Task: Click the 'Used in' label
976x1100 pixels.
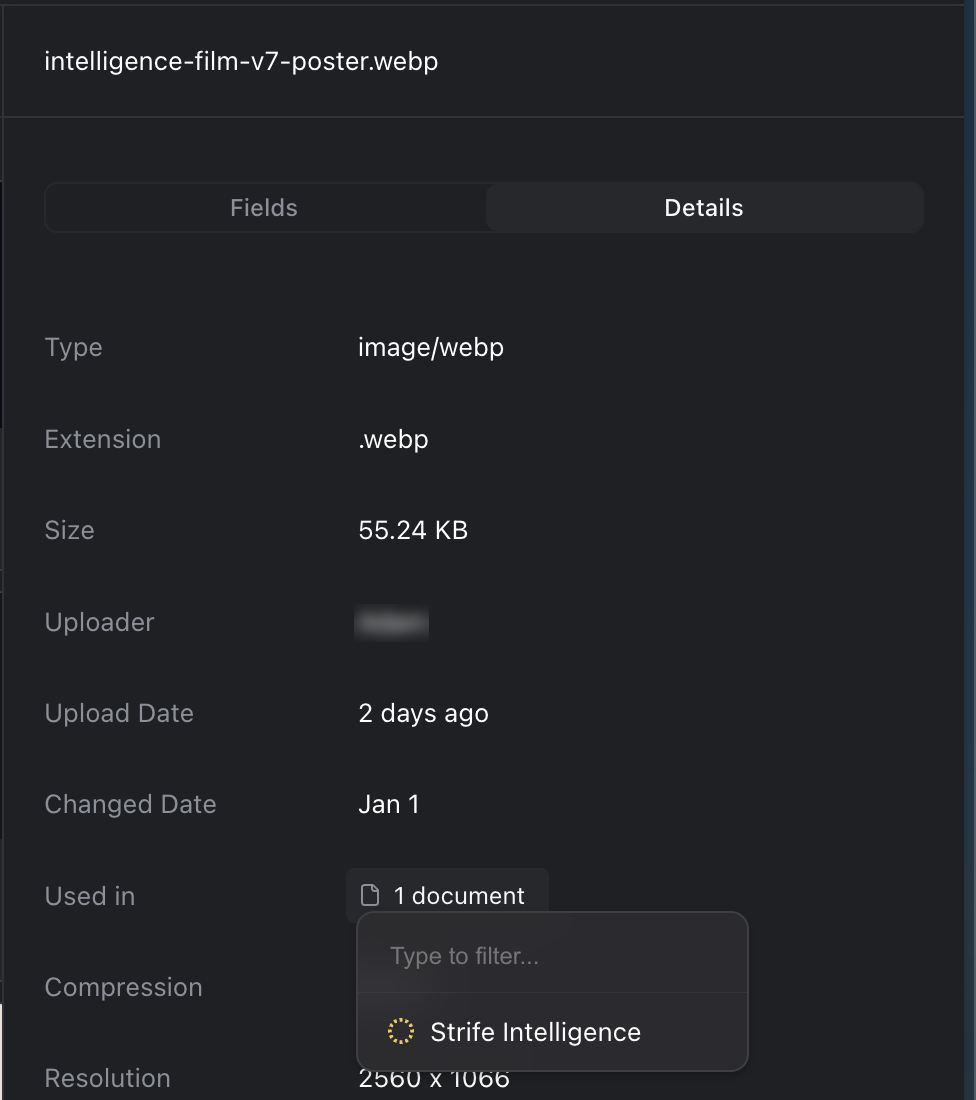Action: point(90,896)
